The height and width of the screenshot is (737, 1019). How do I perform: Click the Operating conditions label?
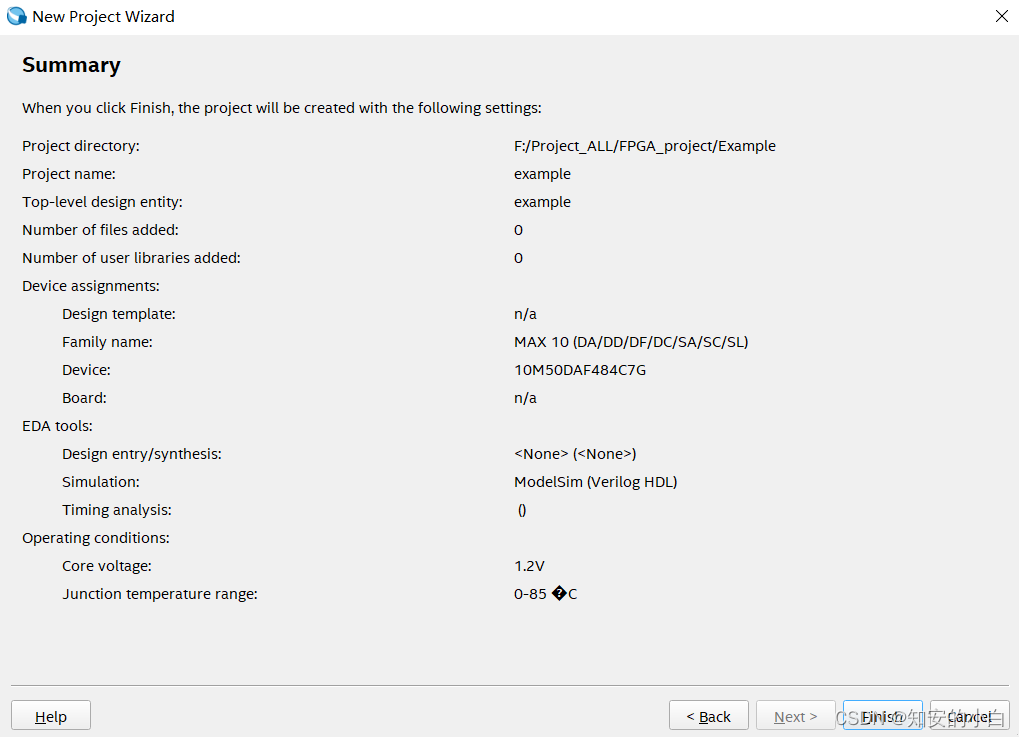96,538
